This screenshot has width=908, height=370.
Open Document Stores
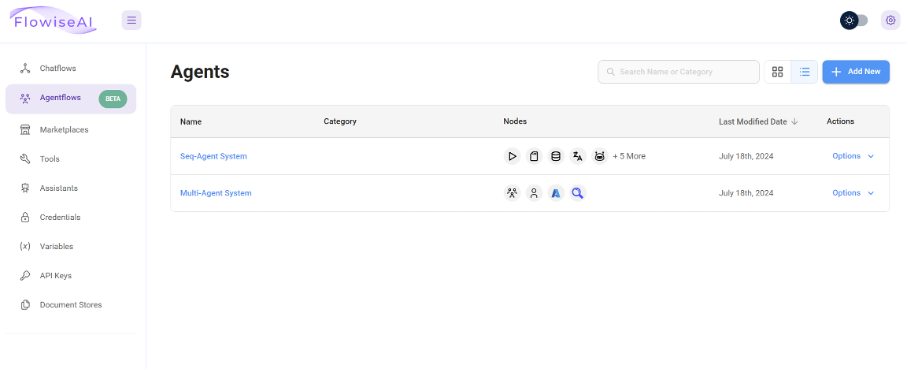tap(71, 305)
